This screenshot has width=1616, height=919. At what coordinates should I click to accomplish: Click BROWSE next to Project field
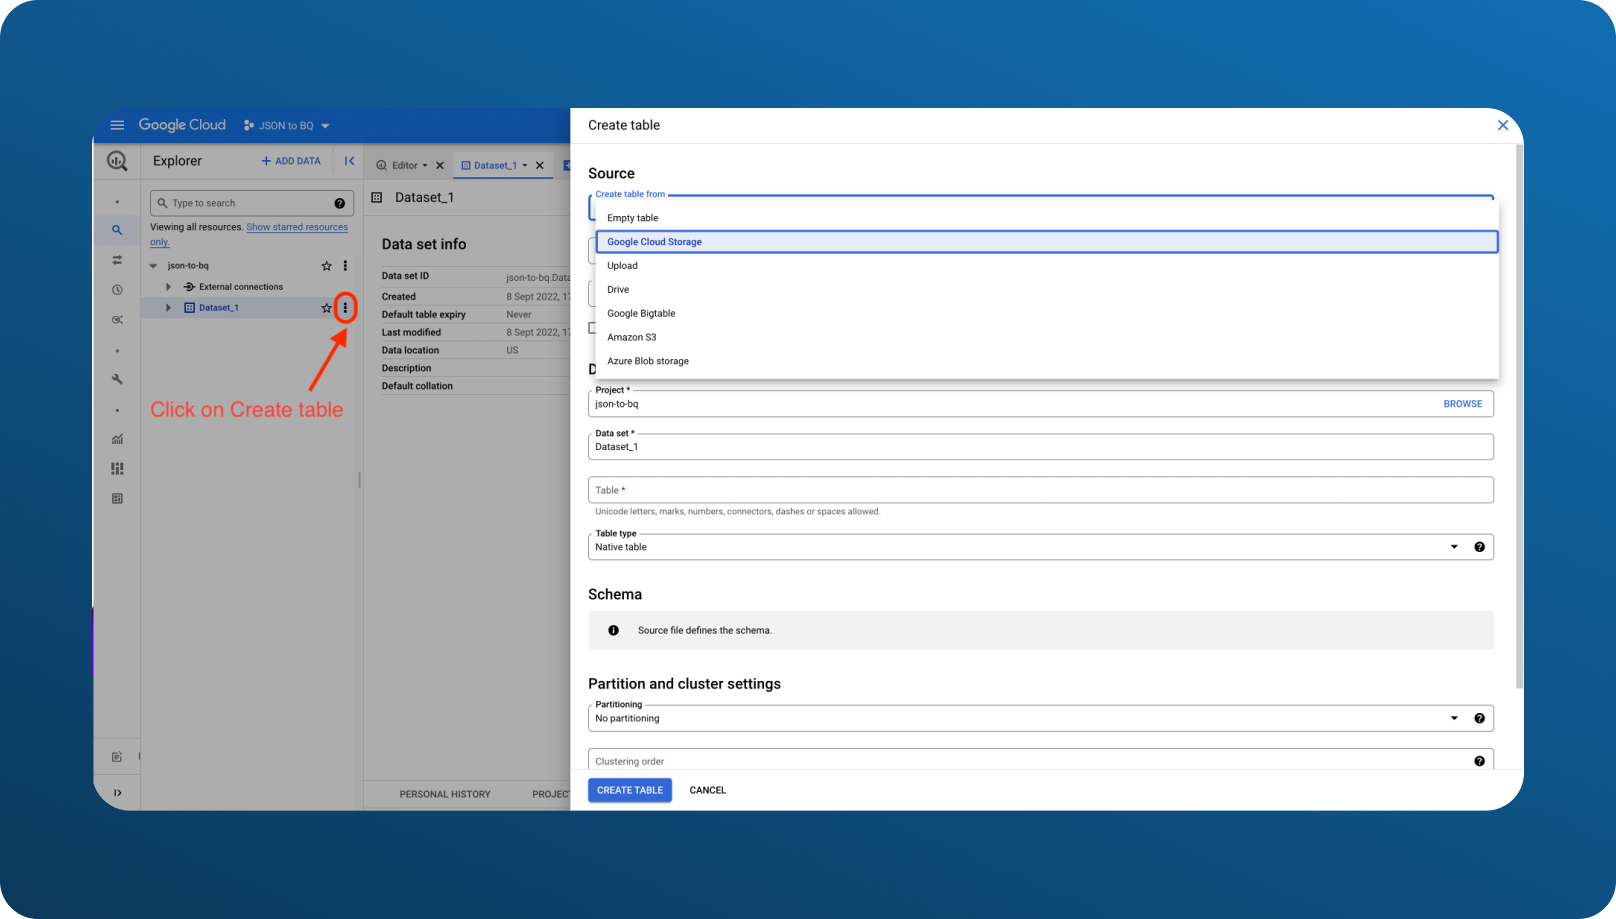[1463, 404]
